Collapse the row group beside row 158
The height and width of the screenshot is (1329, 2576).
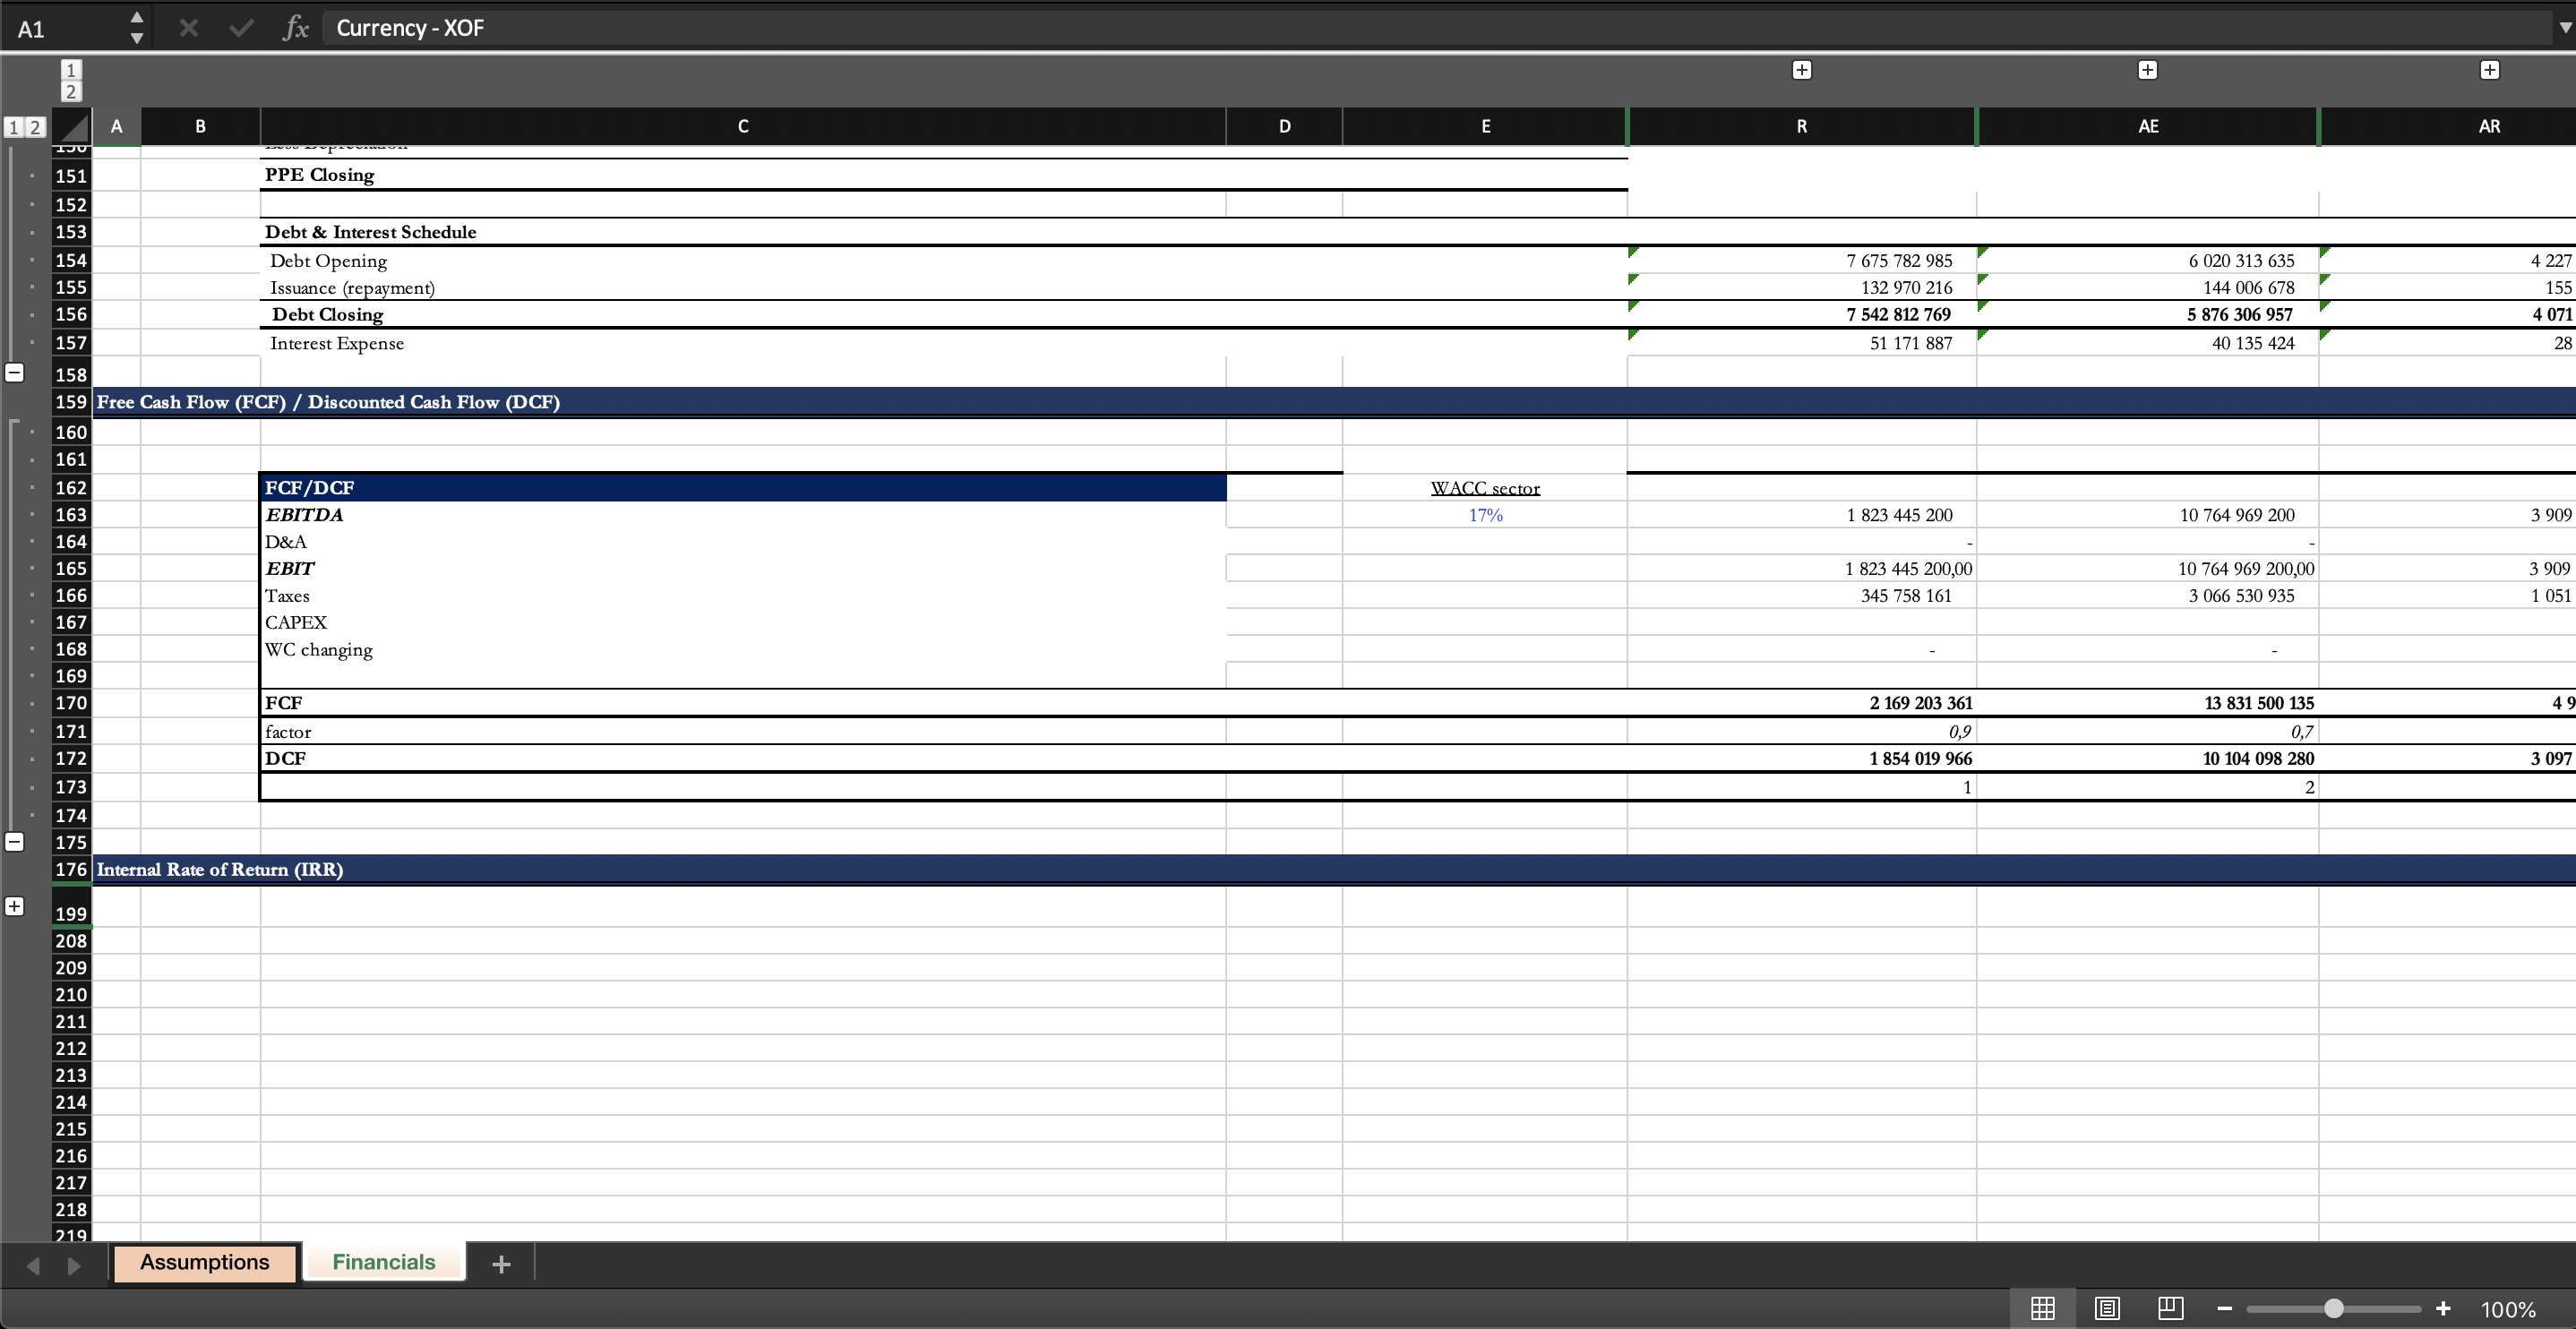pyautogui.click(x=15, y=372)
